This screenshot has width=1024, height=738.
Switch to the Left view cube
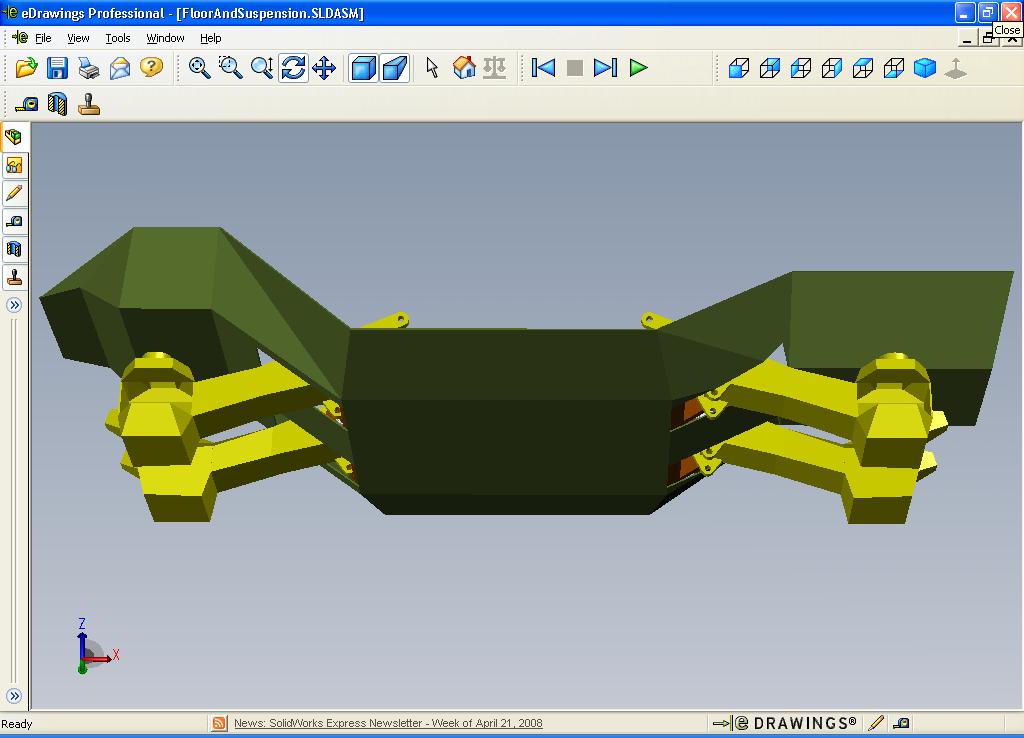(x=801, y=68)
